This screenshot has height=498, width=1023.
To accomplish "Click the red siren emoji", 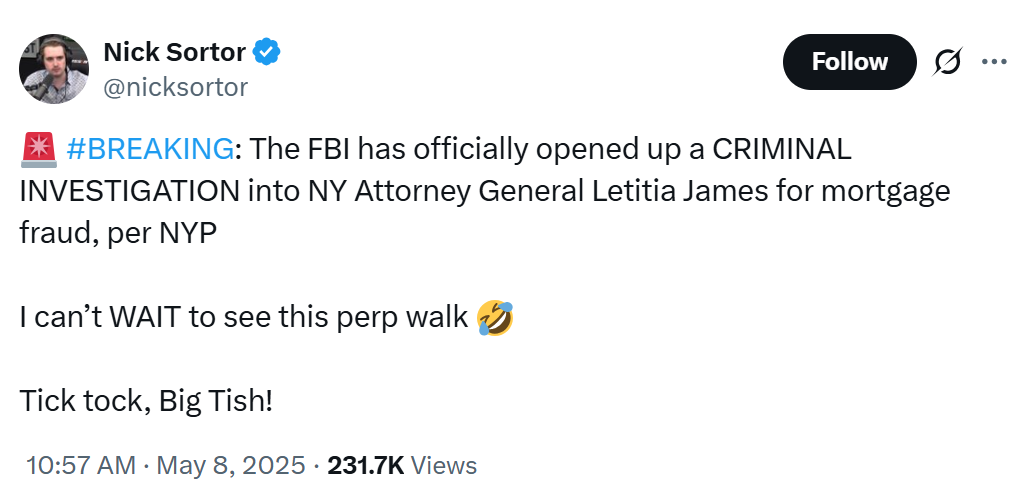I will pos(40,149).
